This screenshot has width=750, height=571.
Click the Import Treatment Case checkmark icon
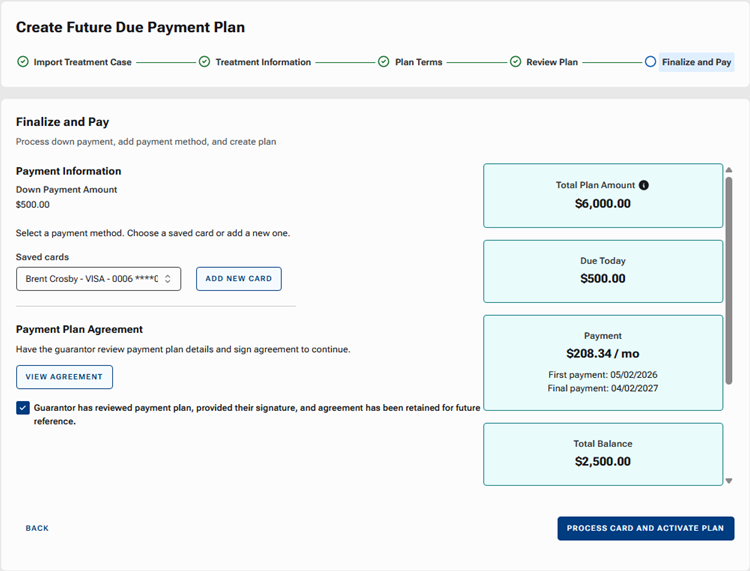point(23,62)
